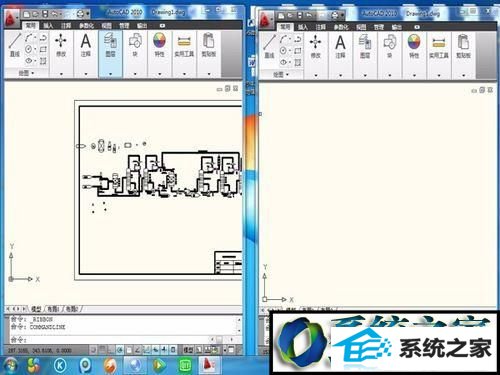Toggle Ortho mode in left window status bar
The image size is (500, 375).
(111, 350)
